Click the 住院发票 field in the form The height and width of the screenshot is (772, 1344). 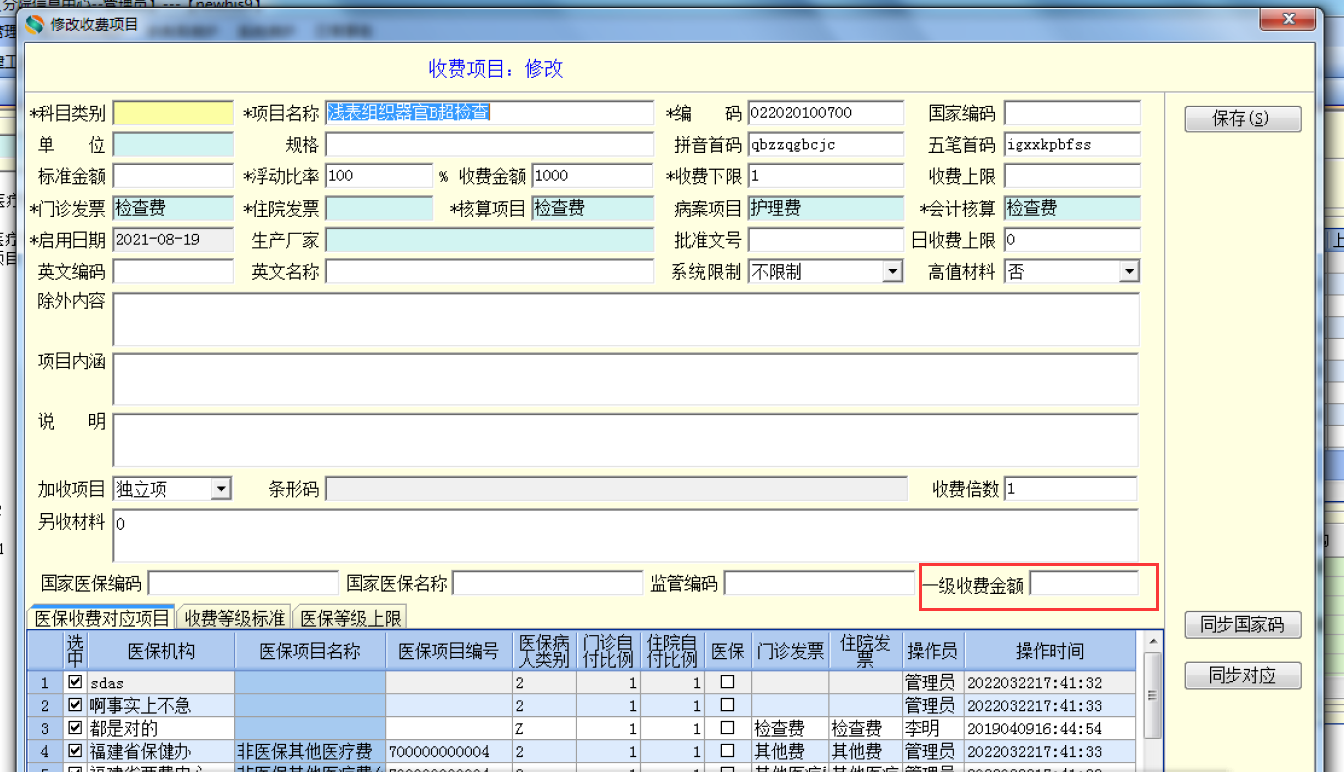pyautogui.click(x=379, y=208)
